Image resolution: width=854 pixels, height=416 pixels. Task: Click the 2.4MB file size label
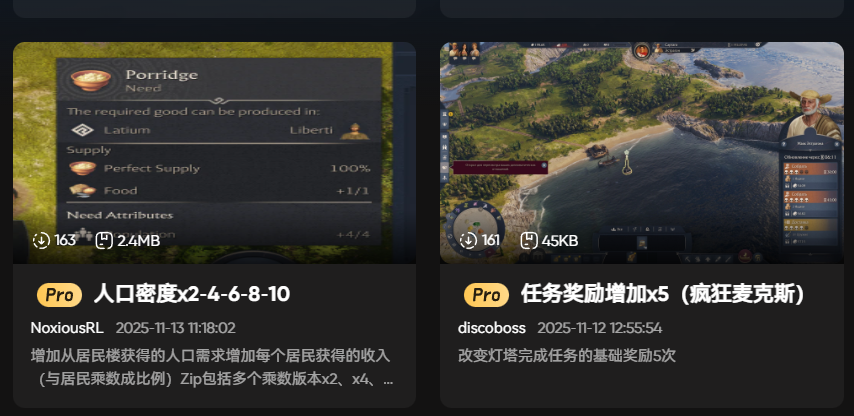[x=139, y=241]
